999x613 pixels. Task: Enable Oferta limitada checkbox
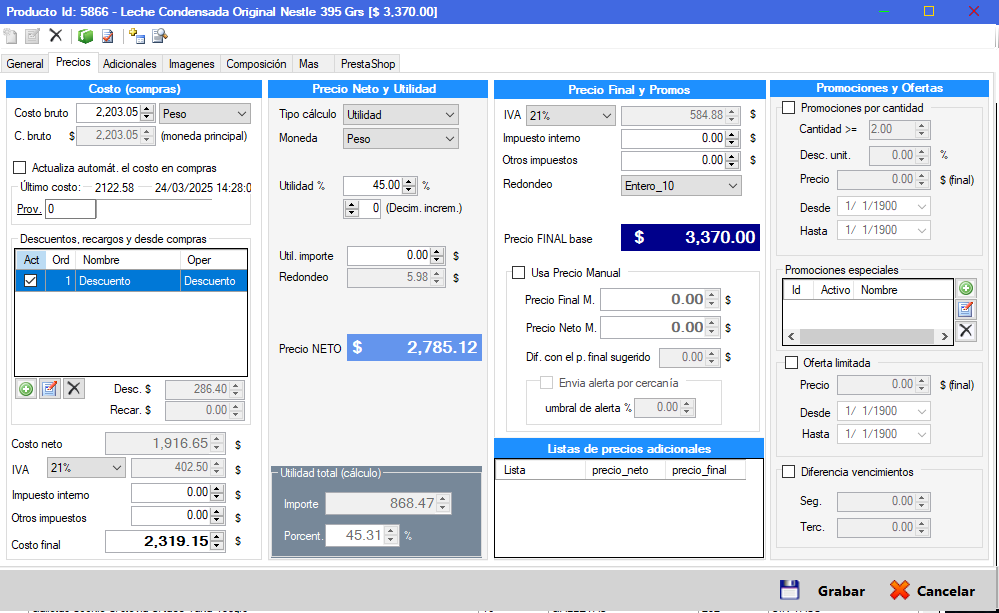[x=791, y=363]
